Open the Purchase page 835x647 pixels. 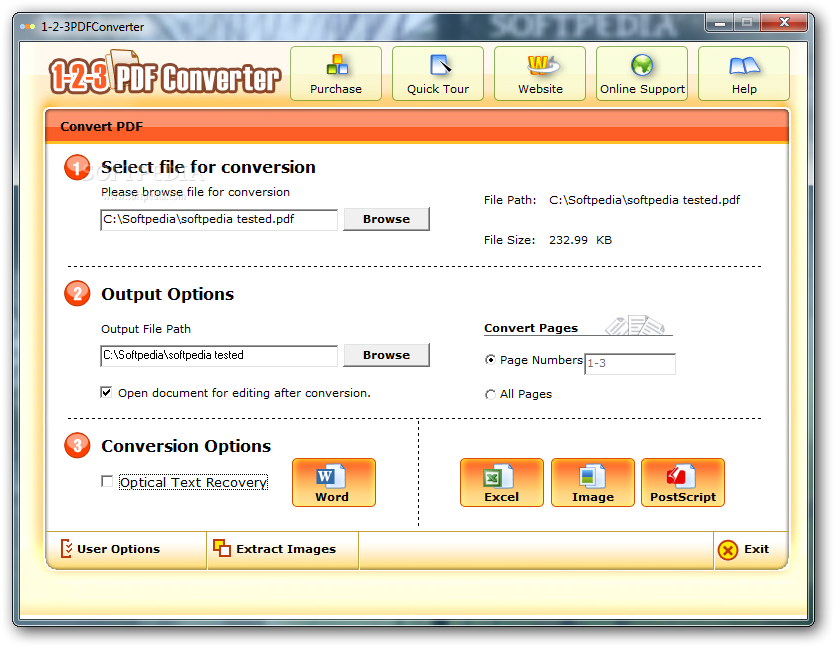click(x=335, y=73)
